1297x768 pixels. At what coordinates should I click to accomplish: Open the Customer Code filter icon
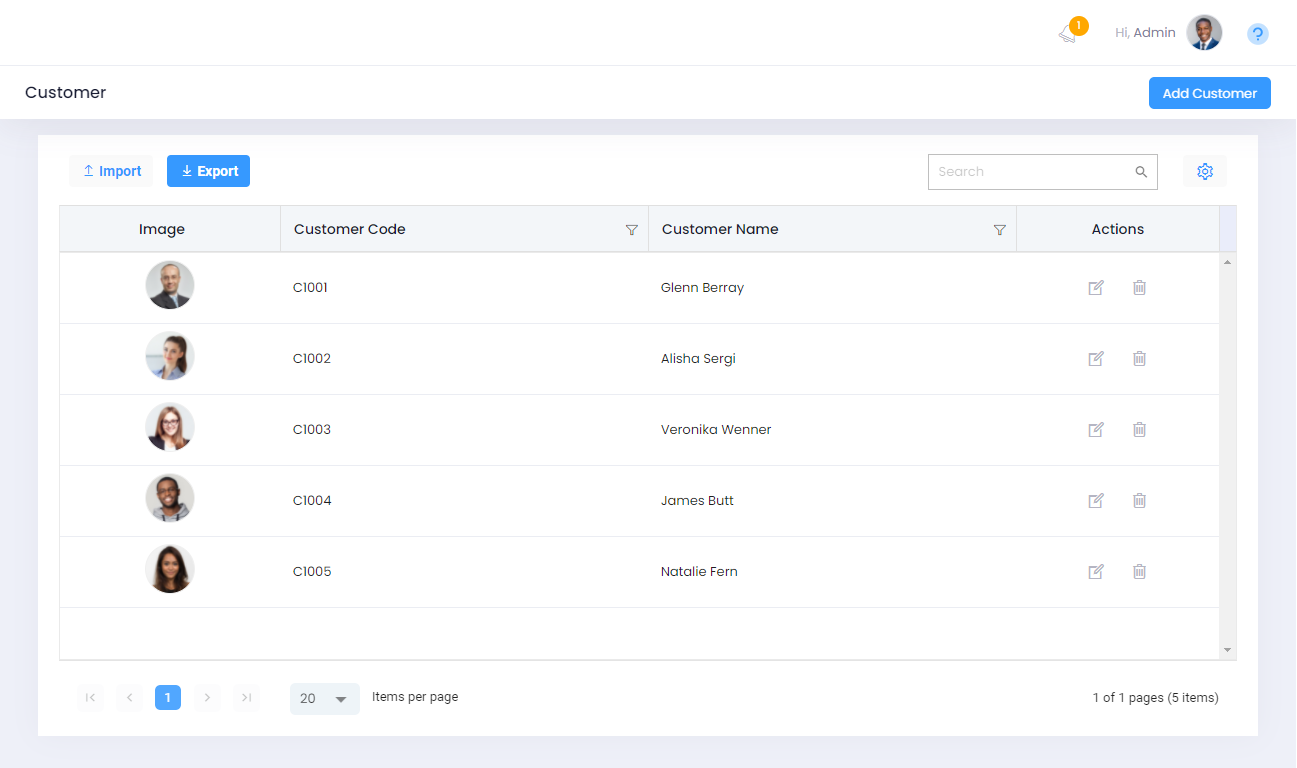click(x=631, y=230)
